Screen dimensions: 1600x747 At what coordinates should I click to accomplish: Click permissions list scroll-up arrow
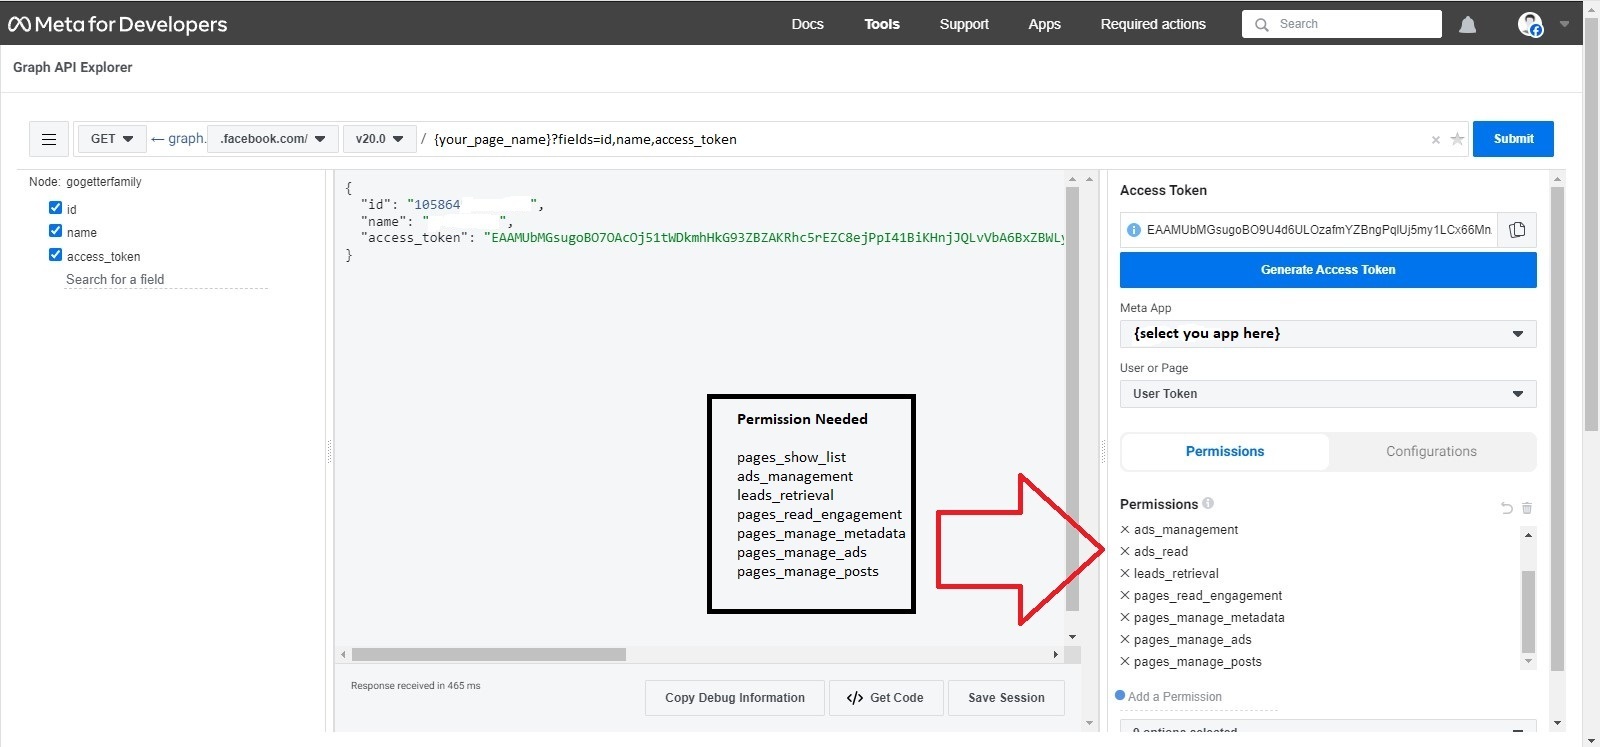pyautogui.click(x=1528, y=535)
